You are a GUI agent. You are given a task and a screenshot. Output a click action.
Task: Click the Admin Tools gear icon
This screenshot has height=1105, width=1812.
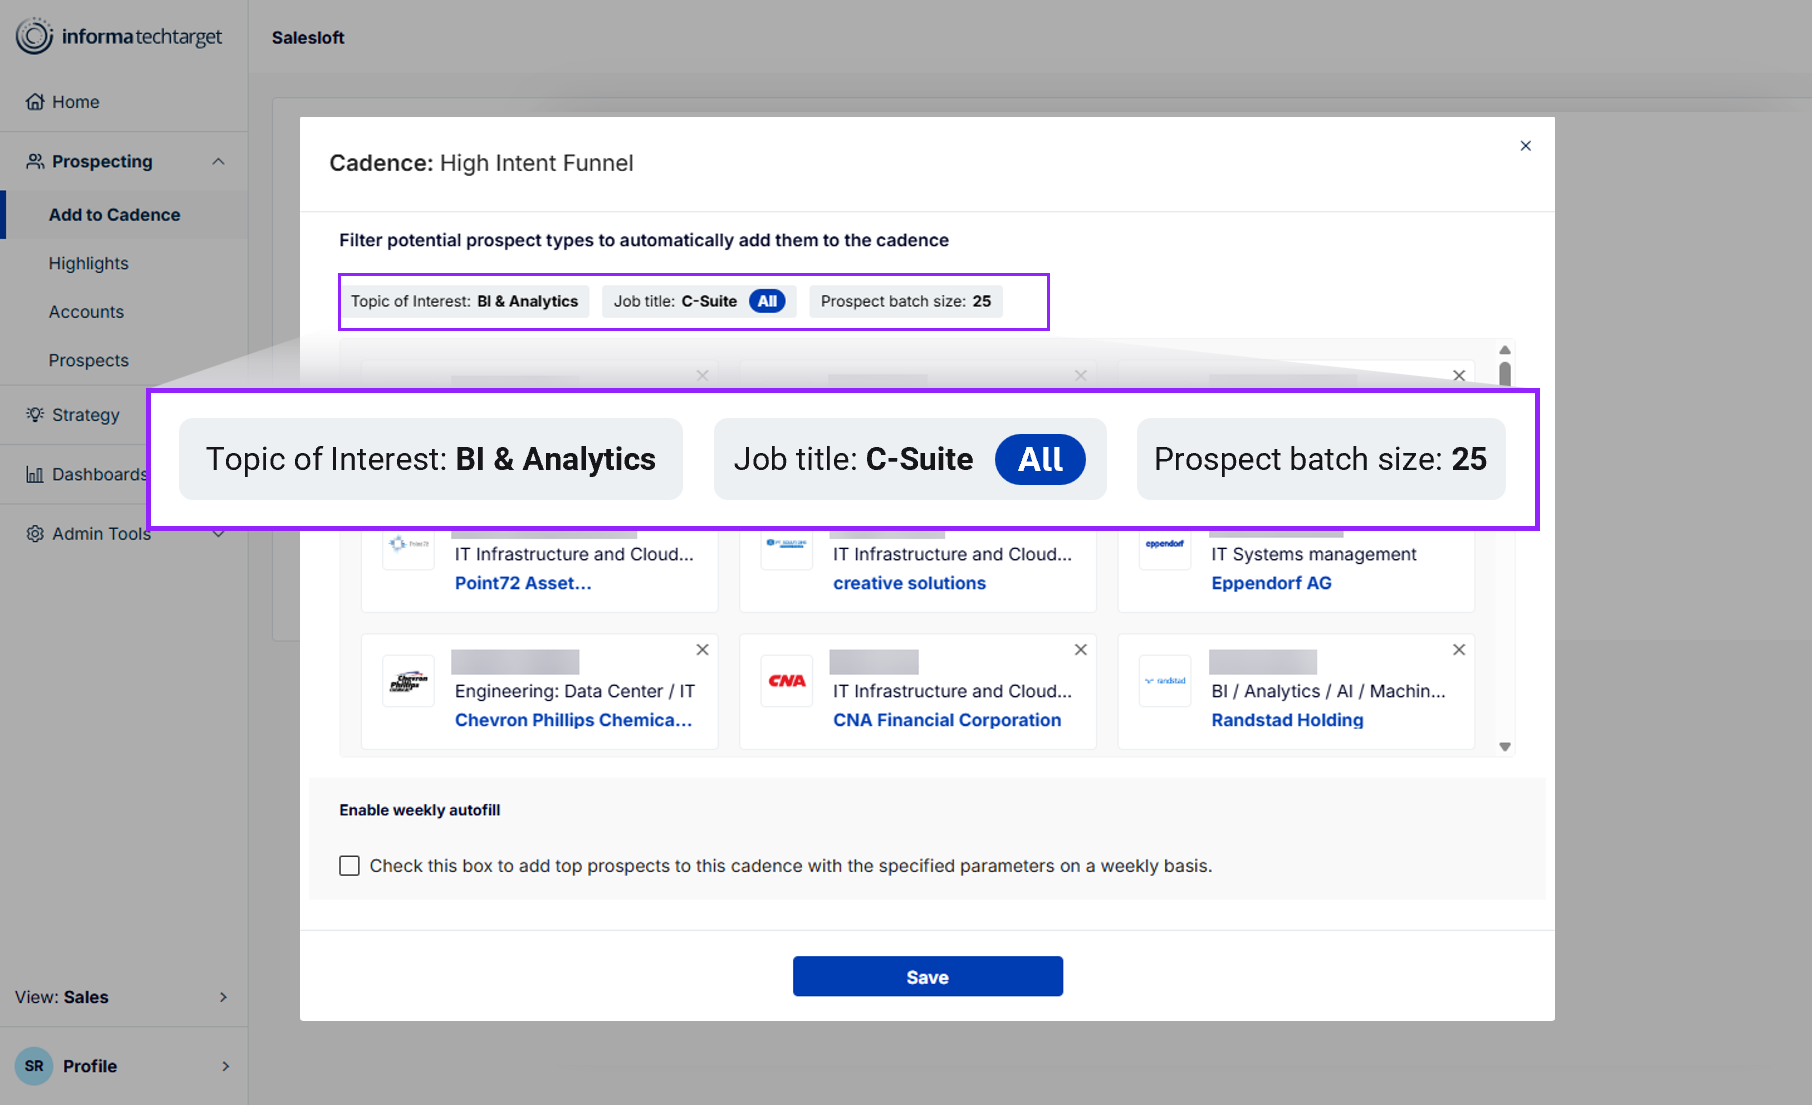point(35,534)
